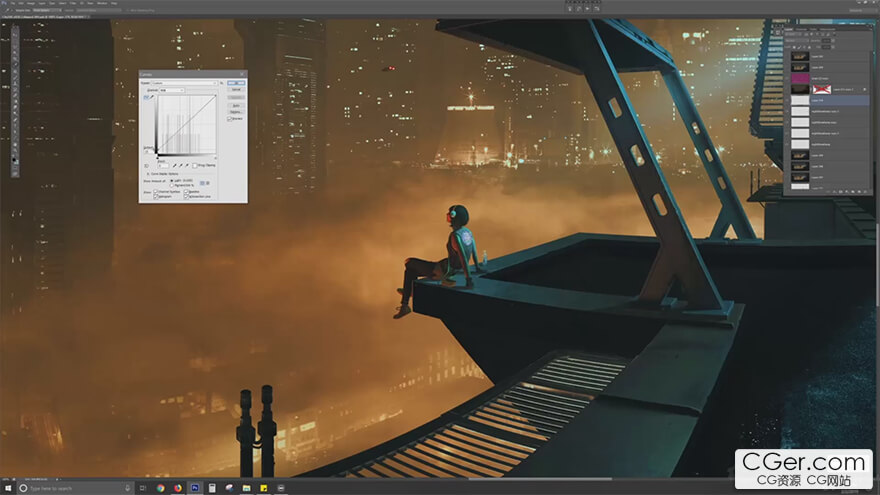Click the Input value field in Curves
Screen dimensions: 880x495
click(x=163, y=166)
